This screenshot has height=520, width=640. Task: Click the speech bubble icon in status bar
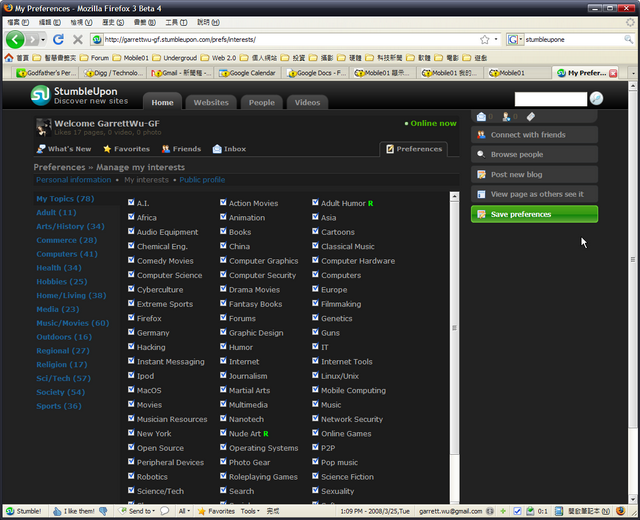coord(164,511)
